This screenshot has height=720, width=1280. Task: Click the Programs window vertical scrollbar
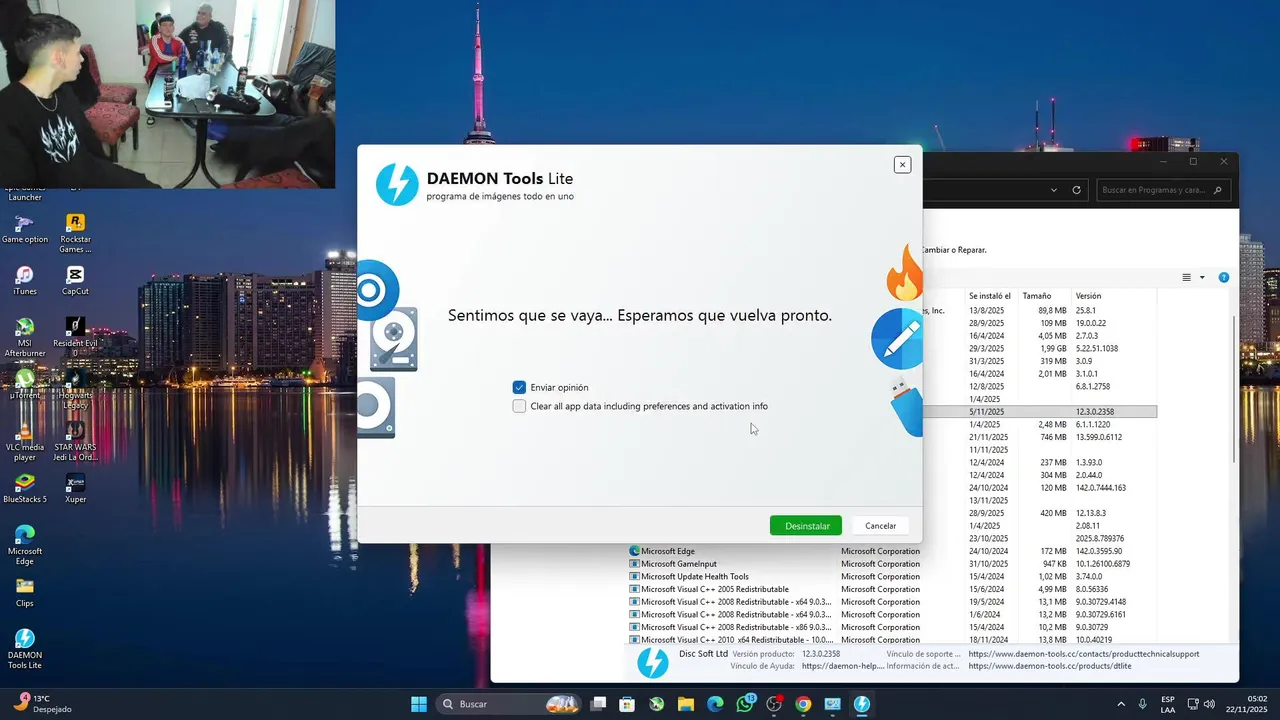coord(1234,390)
